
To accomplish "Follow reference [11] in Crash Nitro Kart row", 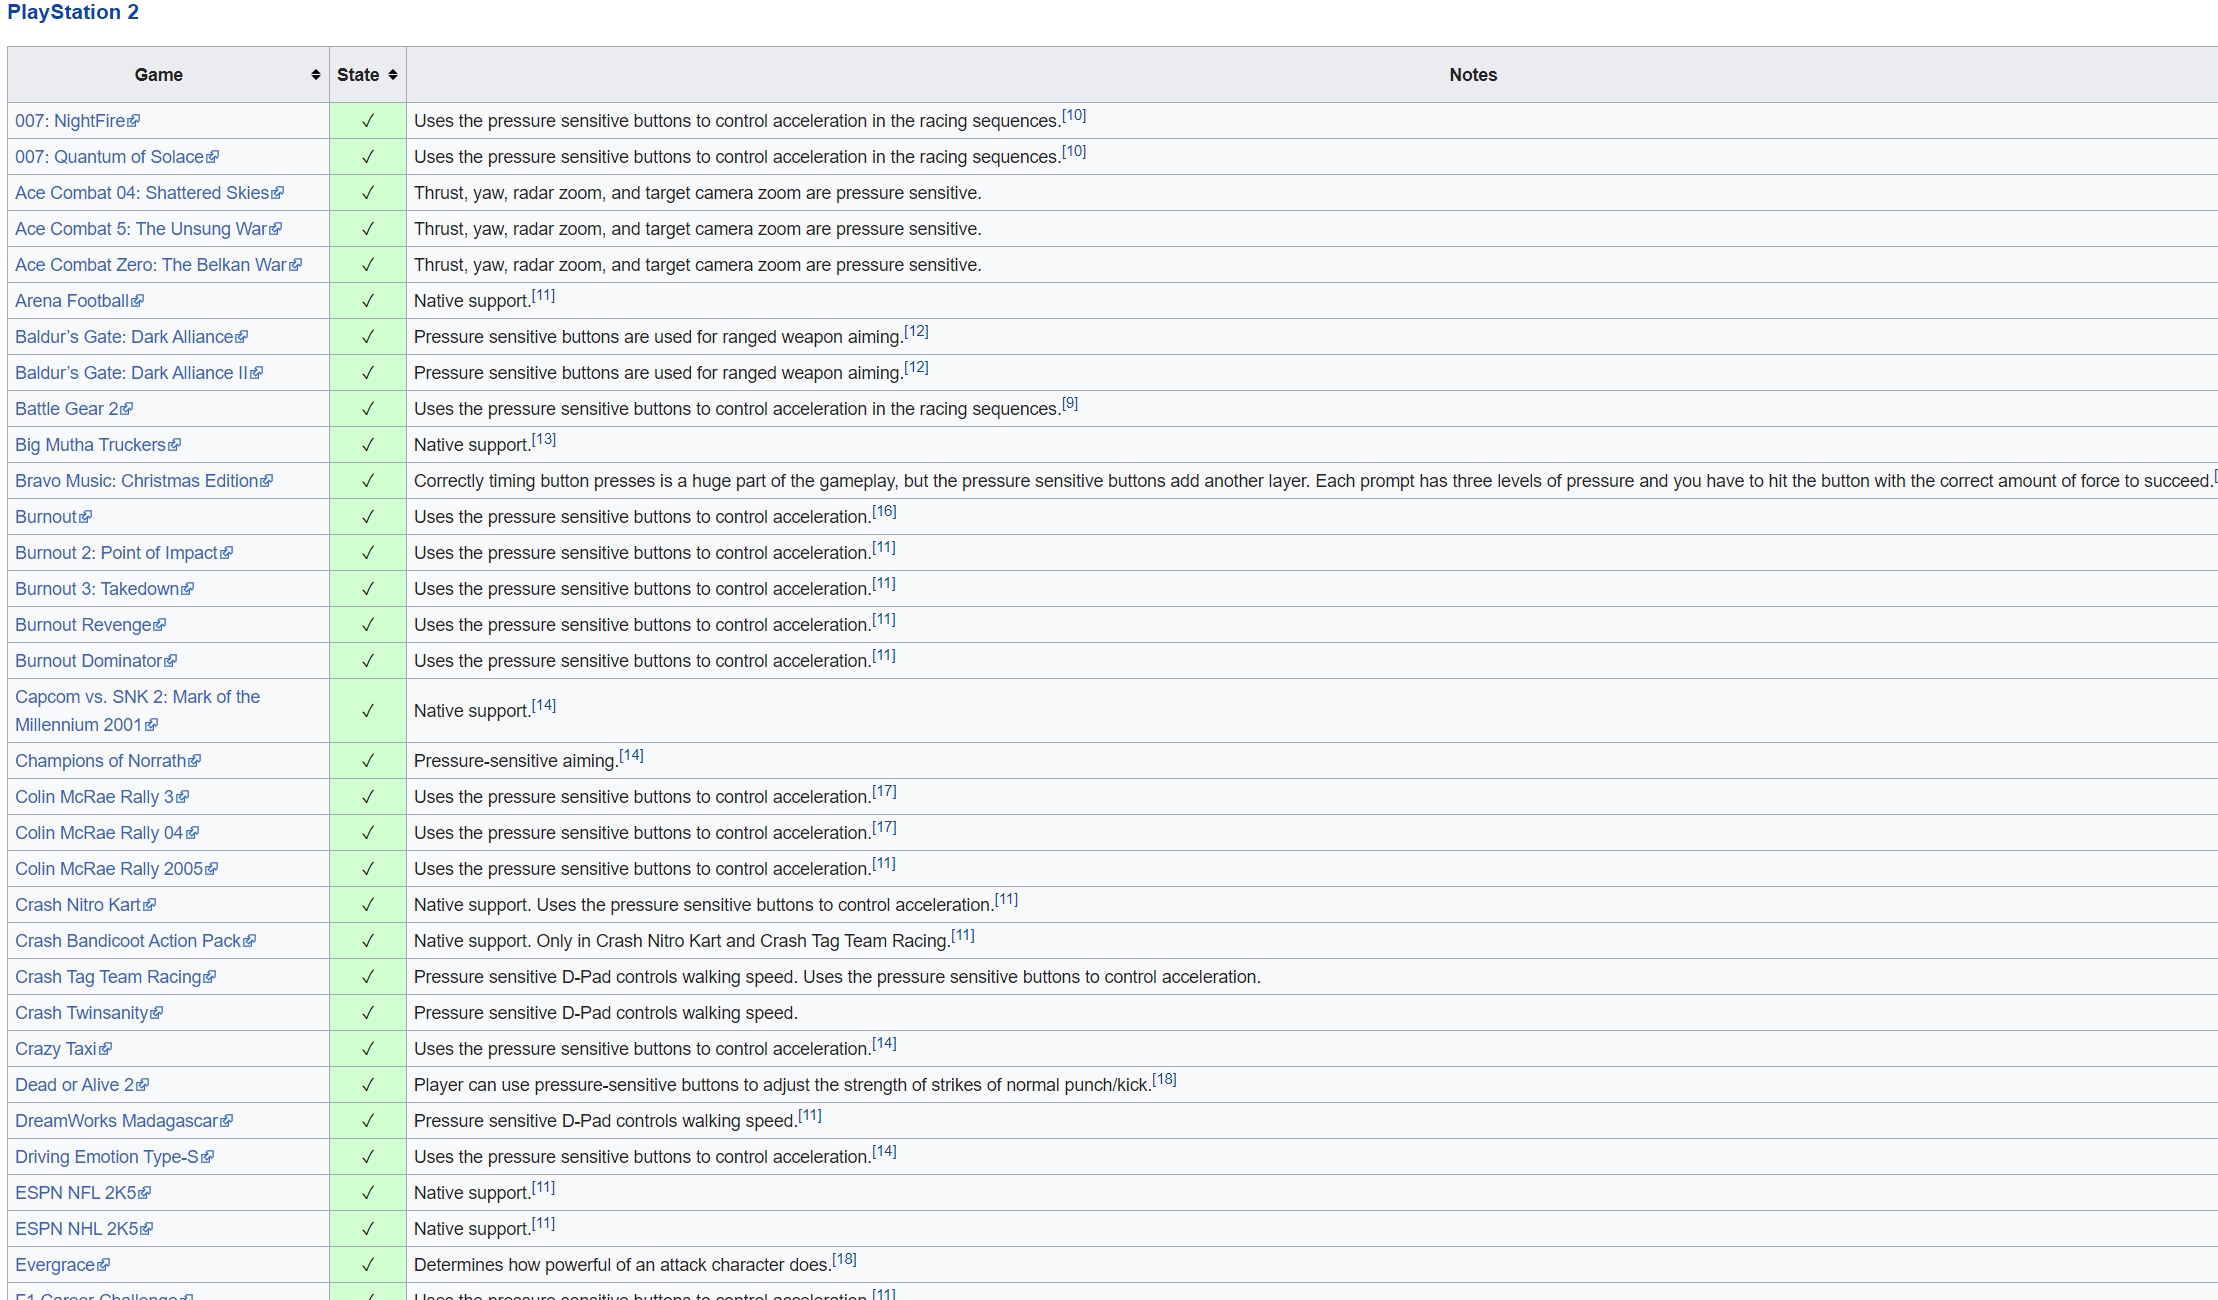I will click(1006, 900).
